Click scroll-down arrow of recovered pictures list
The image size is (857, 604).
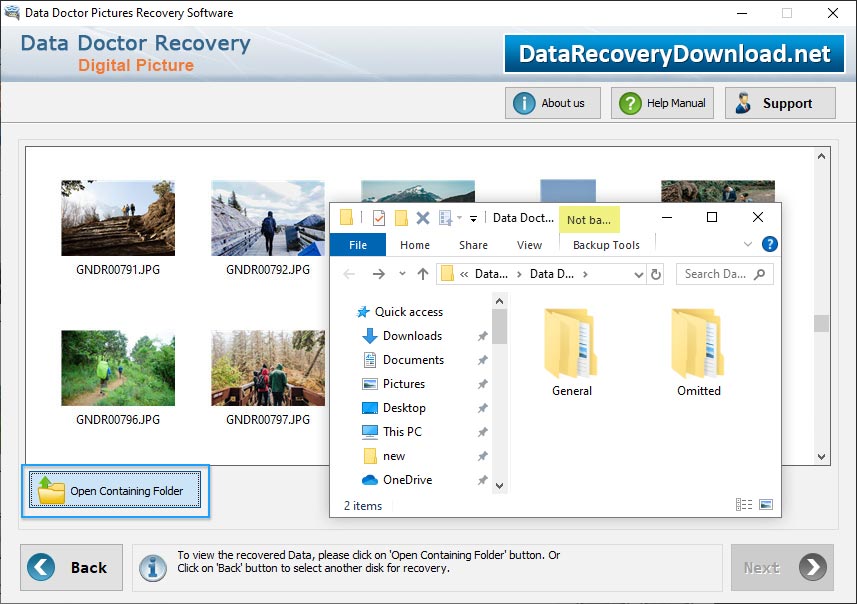point(821,456)
